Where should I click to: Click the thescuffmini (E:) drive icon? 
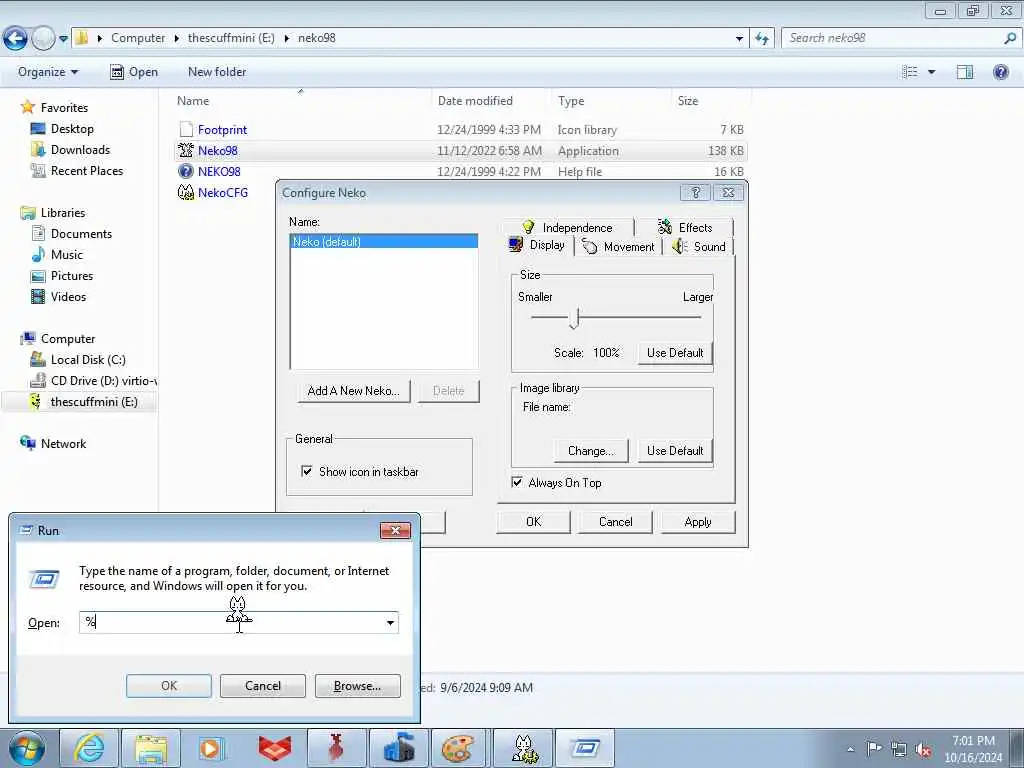(36, 401)
